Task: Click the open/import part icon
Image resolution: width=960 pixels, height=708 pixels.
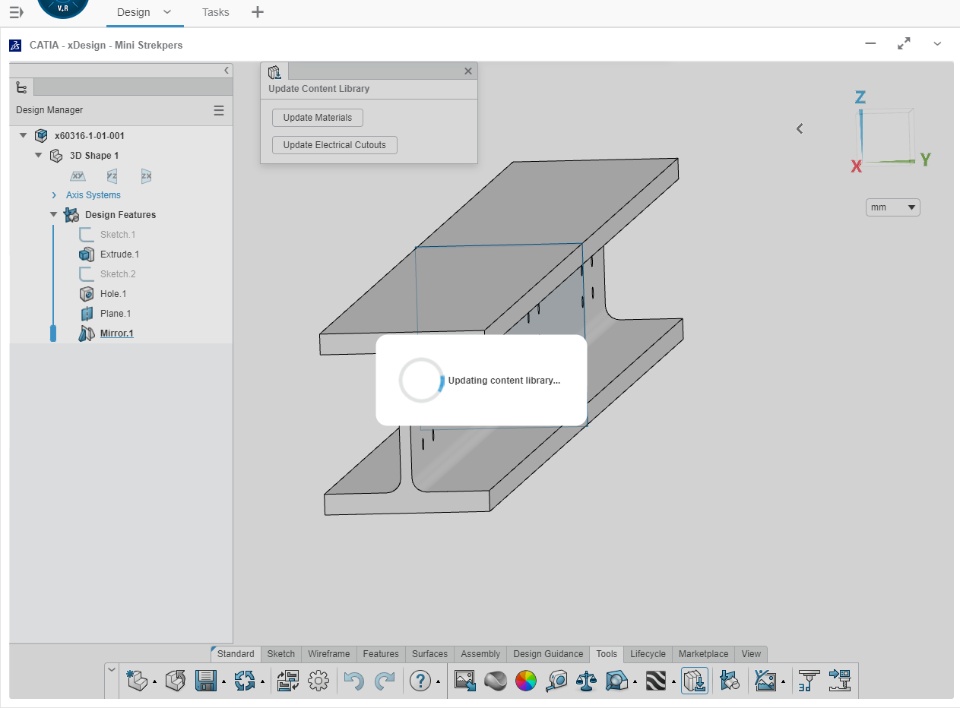Action: point(175,680)
